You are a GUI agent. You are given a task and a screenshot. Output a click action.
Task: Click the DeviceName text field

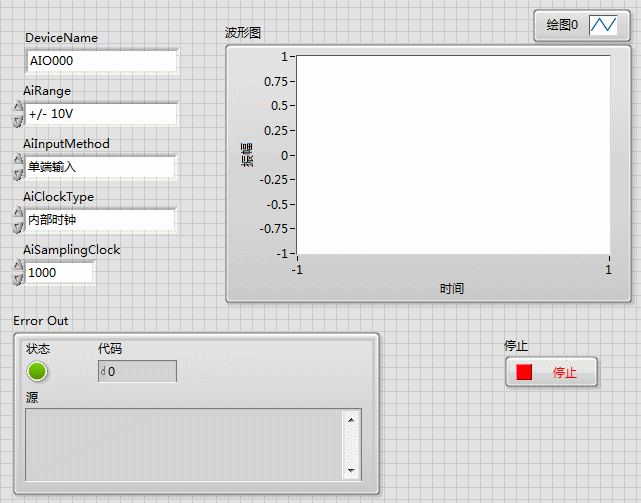click(x=101, y=61)
